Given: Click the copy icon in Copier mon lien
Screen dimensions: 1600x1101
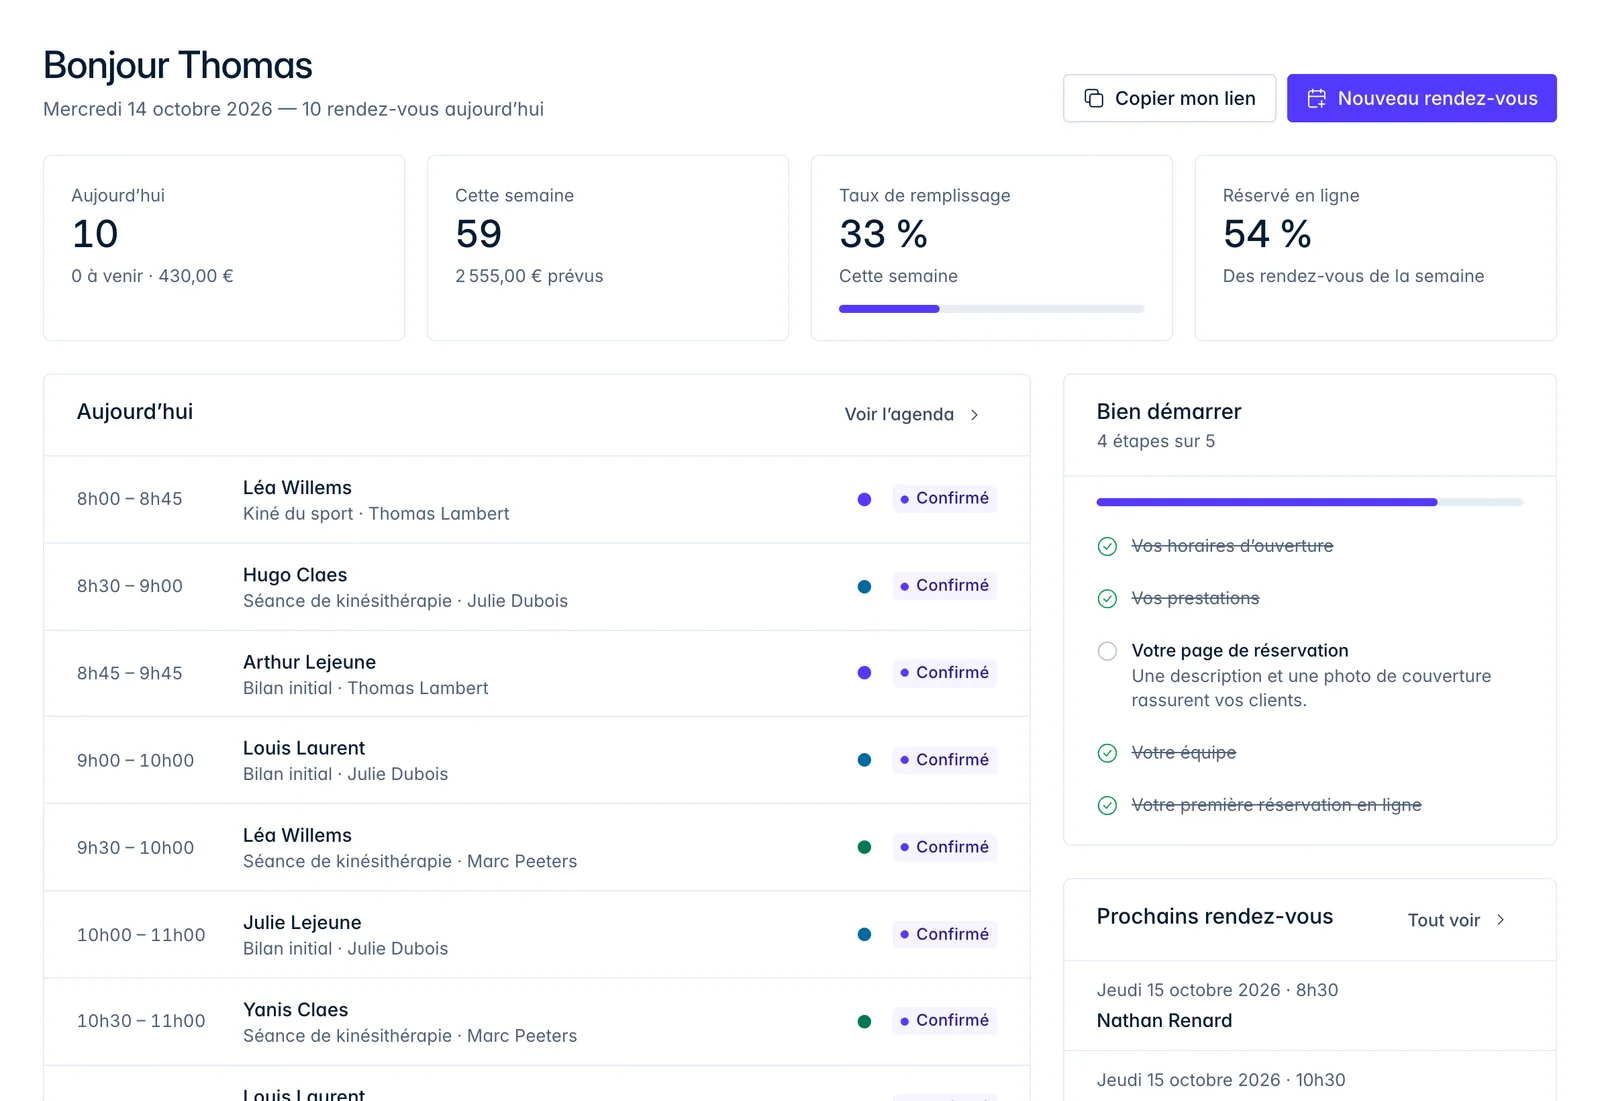Looking at the screenshot, I should click(x=1094, y=98).
